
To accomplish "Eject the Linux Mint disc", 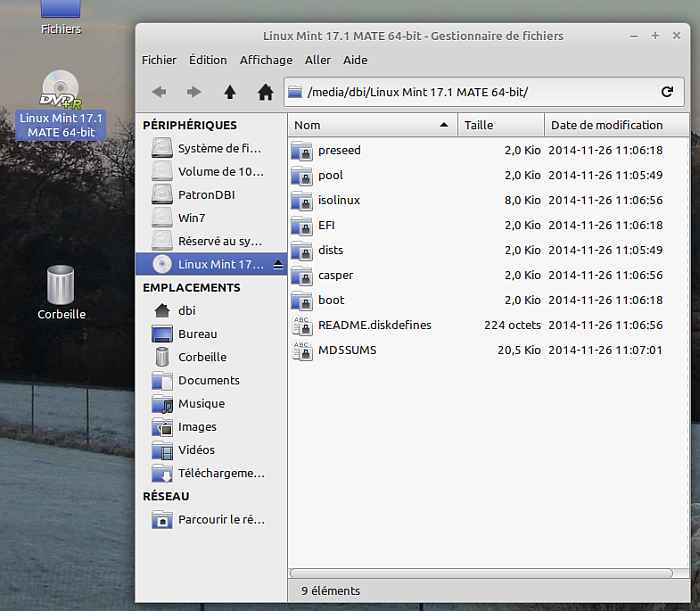I will coord(278,265).
